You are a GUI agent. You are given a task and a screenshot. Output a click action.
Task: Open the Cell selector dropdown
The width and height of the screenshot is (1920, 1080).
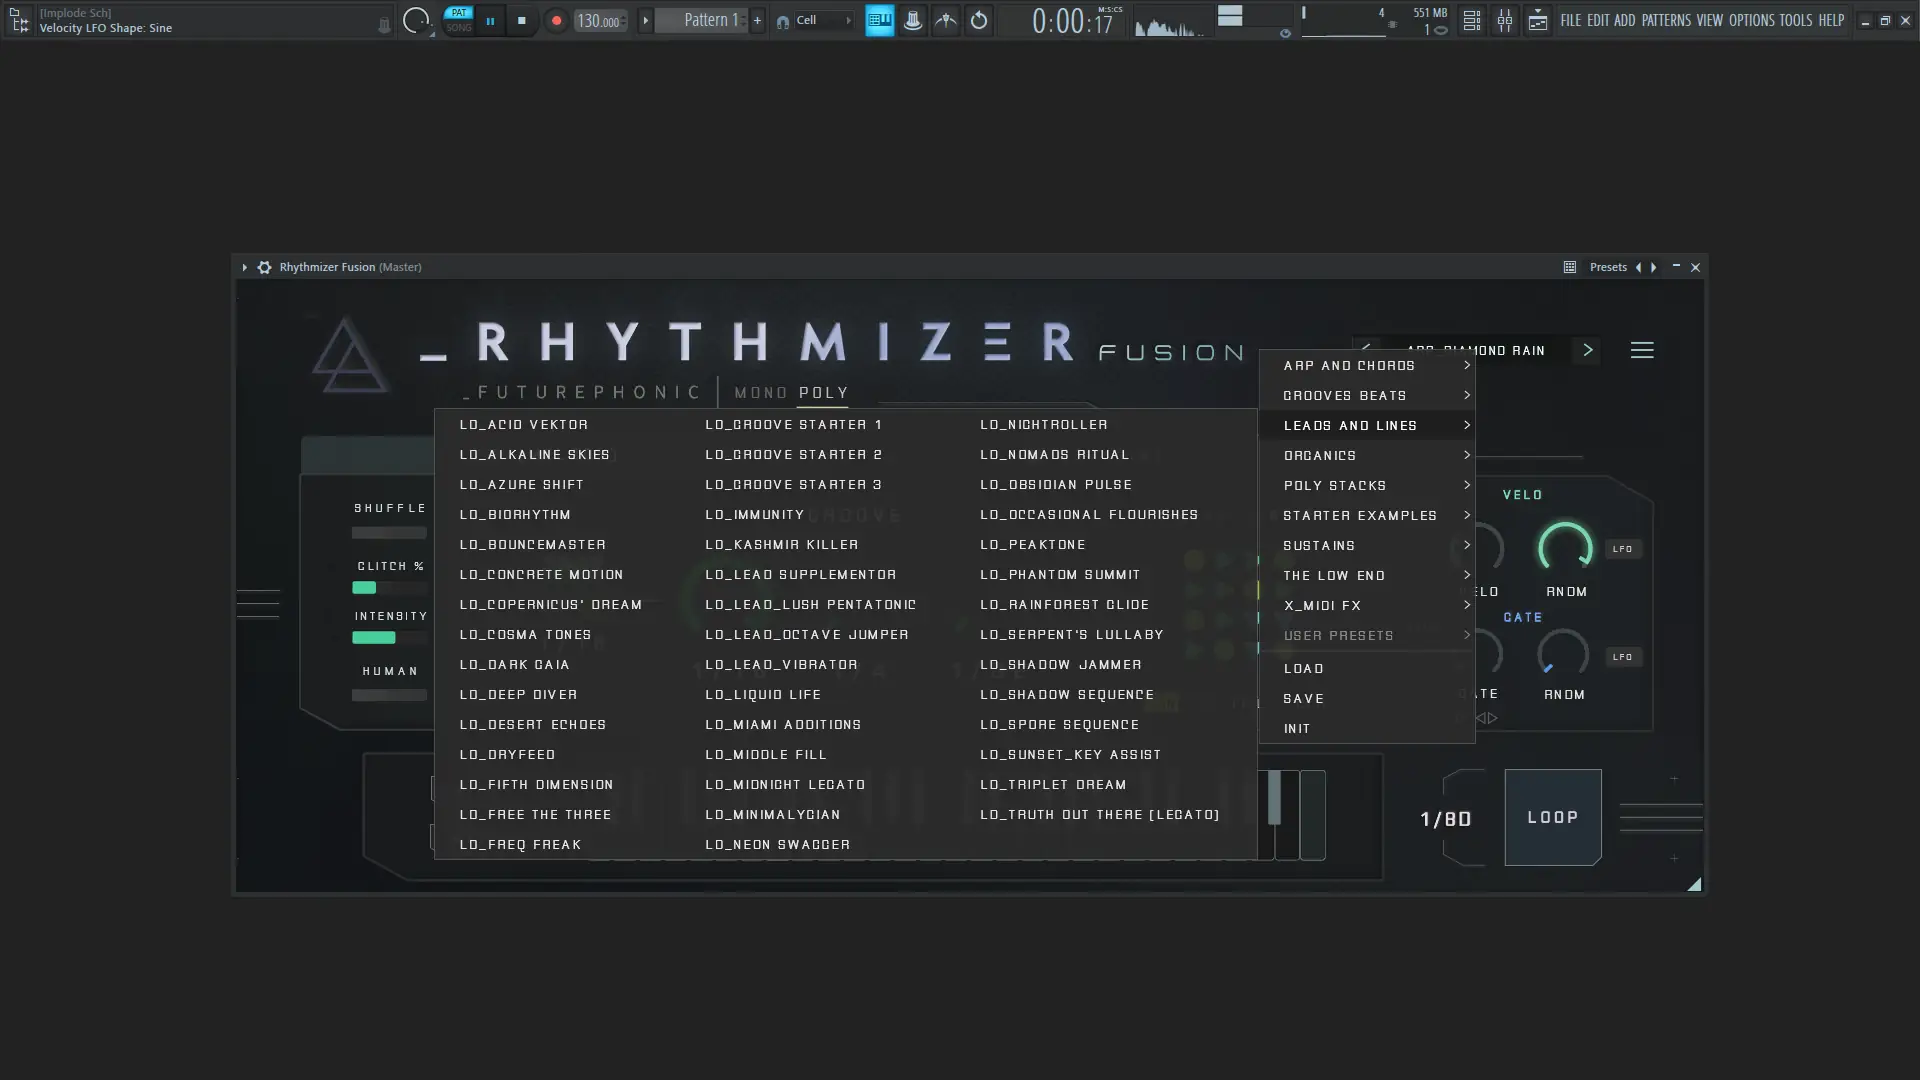click(x=813, y=20)
